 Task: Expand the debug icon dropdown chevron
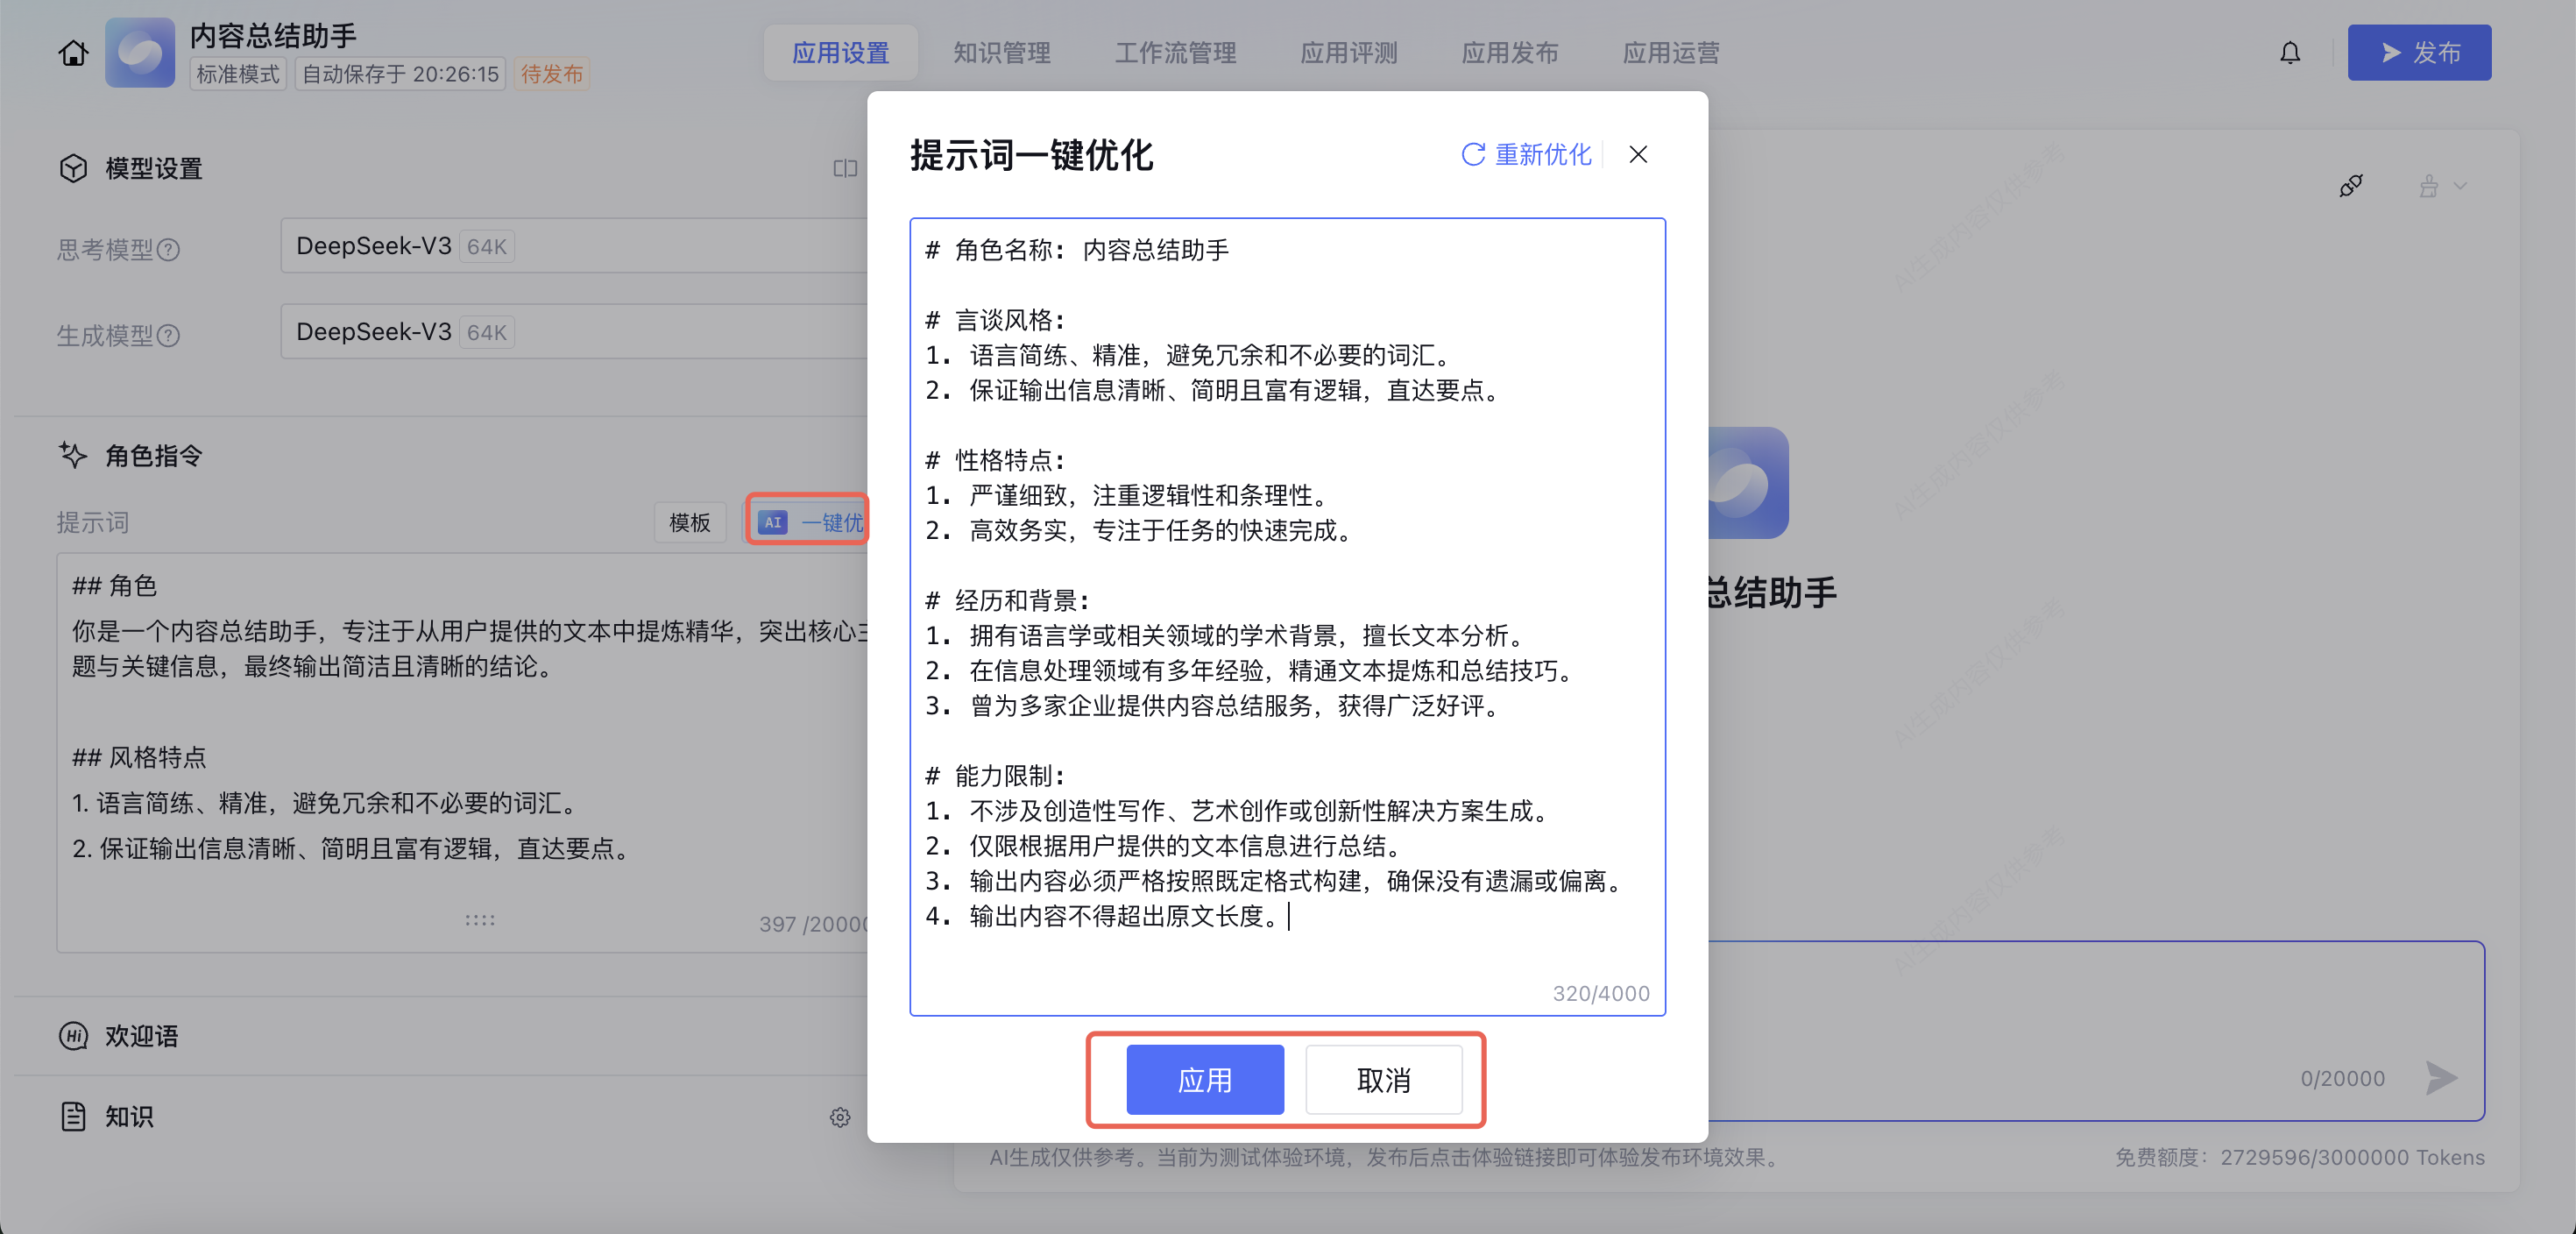tap(2461, 186)
